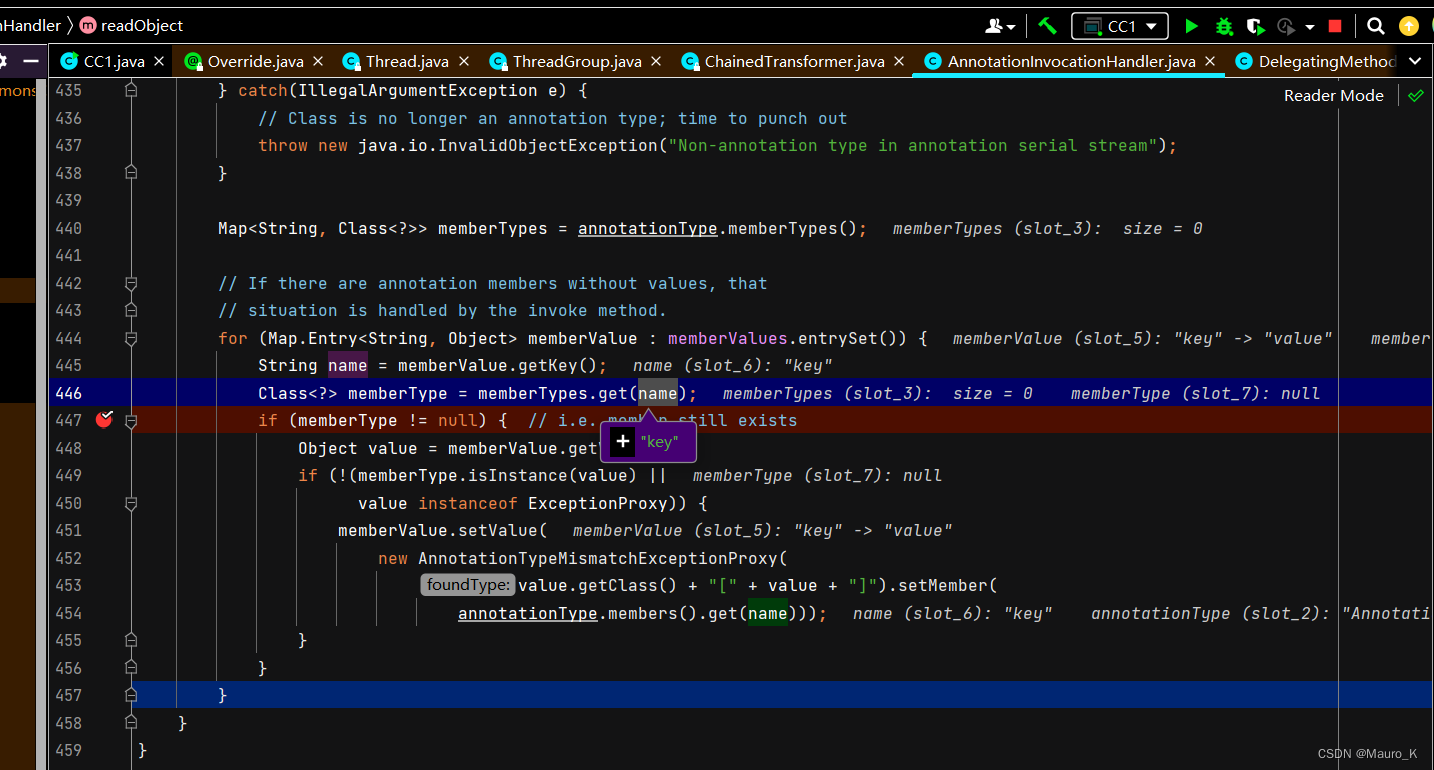Run CC1 with the green play button
The height and width of the screenshot is (770, 1434).
pyautogui.click(x=1191, y=26)
